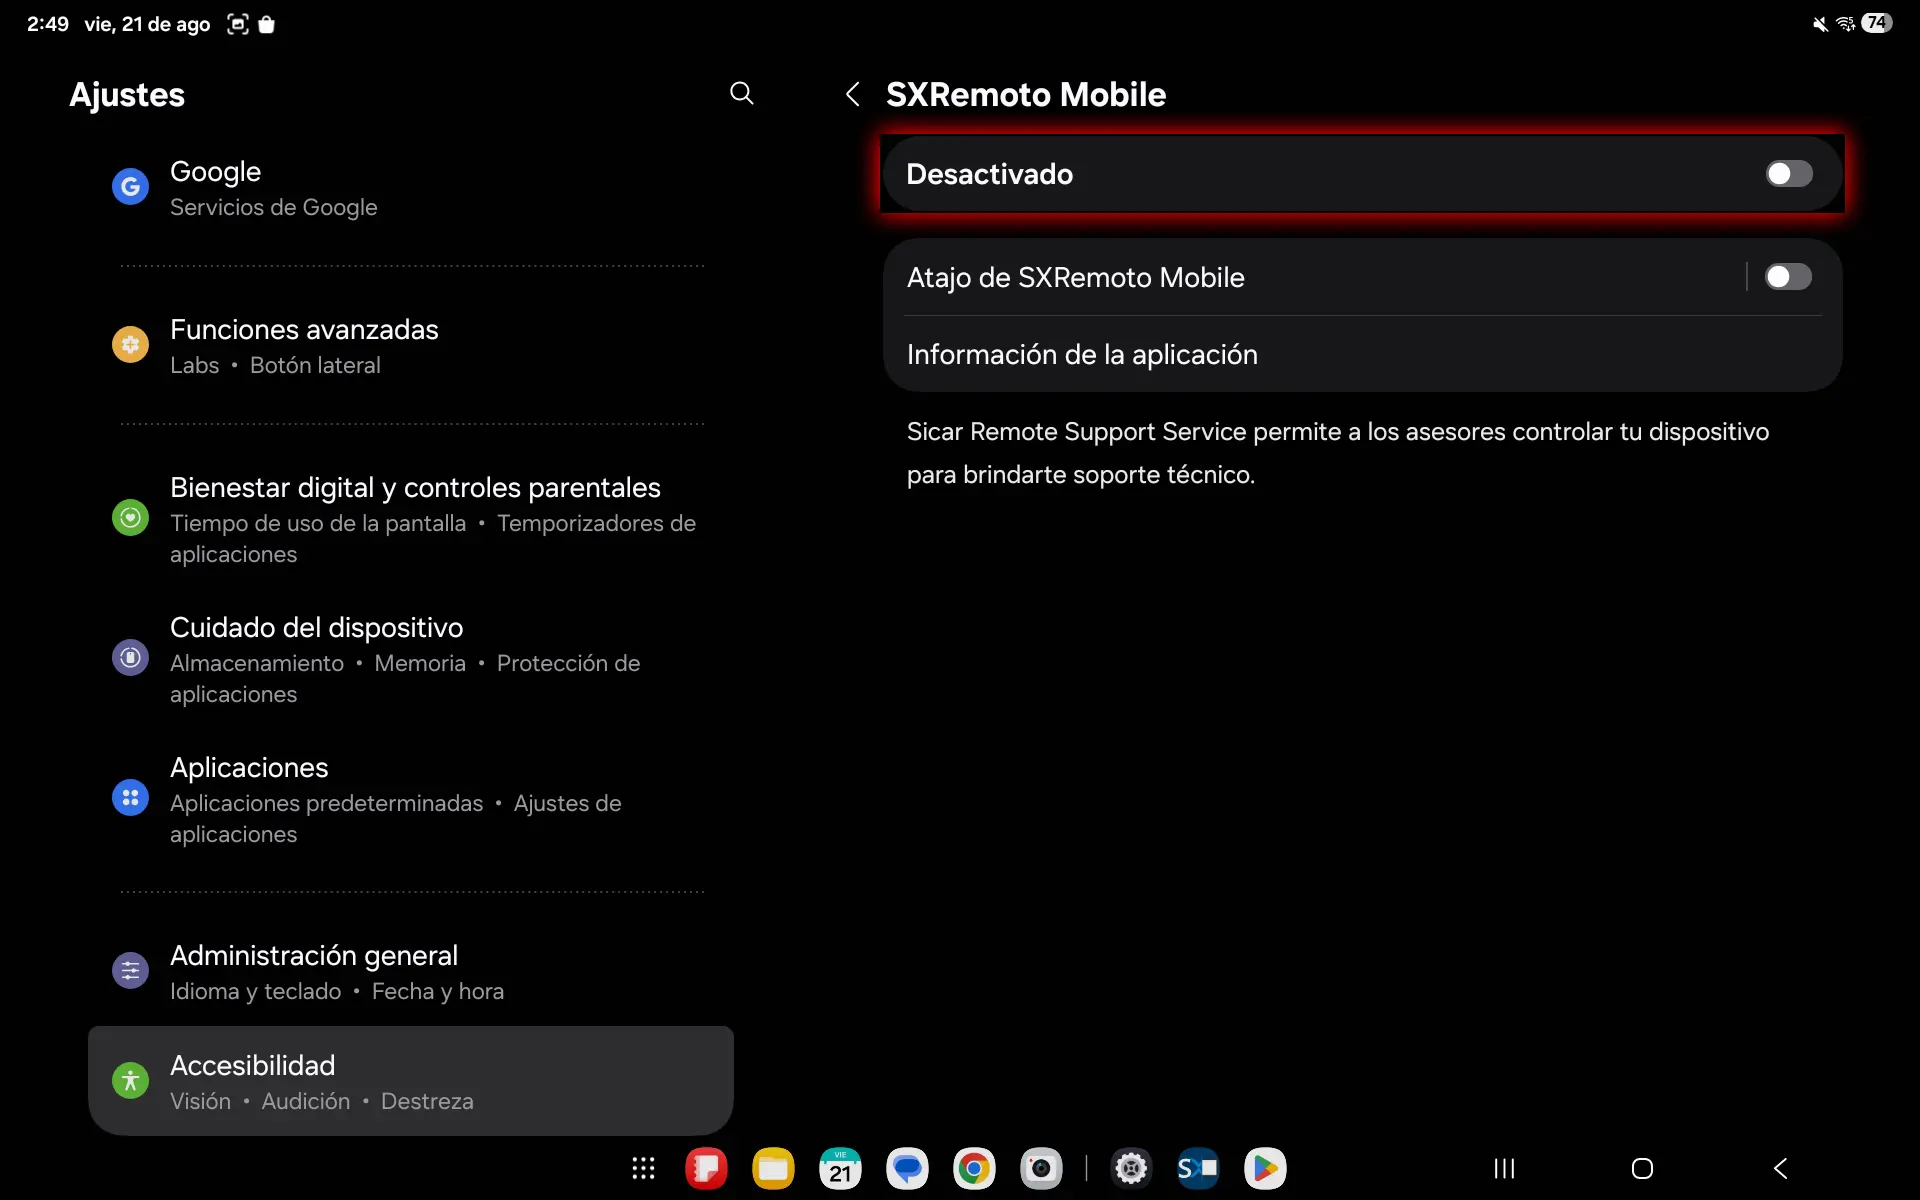Tap the date vie, 21 de ago

point(147,24)
